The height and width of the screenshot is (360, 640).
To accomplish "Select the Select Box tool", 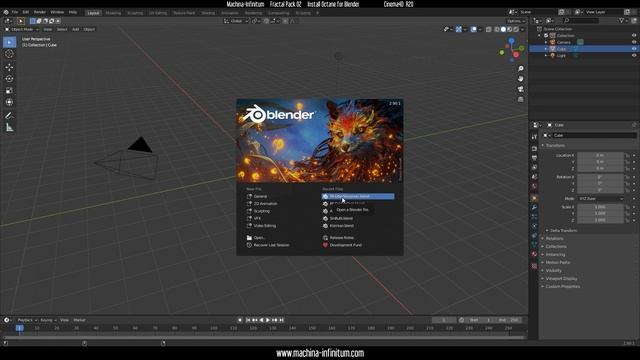I will [9, 42].
